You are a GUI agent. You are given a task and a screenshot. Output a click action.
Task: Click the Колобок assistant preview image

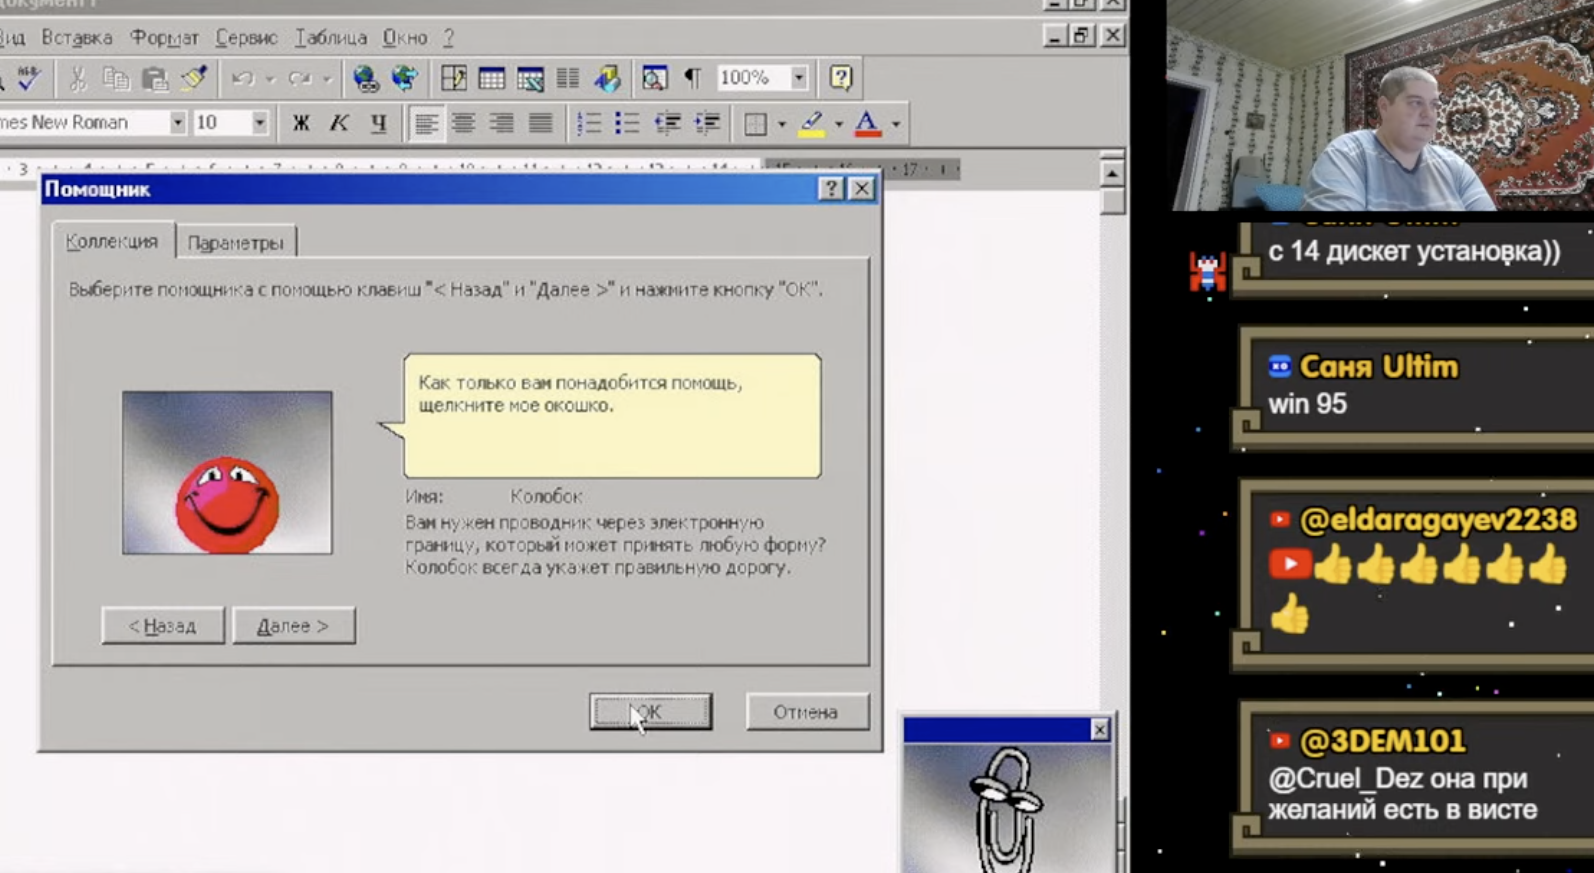tap(227, 473)
